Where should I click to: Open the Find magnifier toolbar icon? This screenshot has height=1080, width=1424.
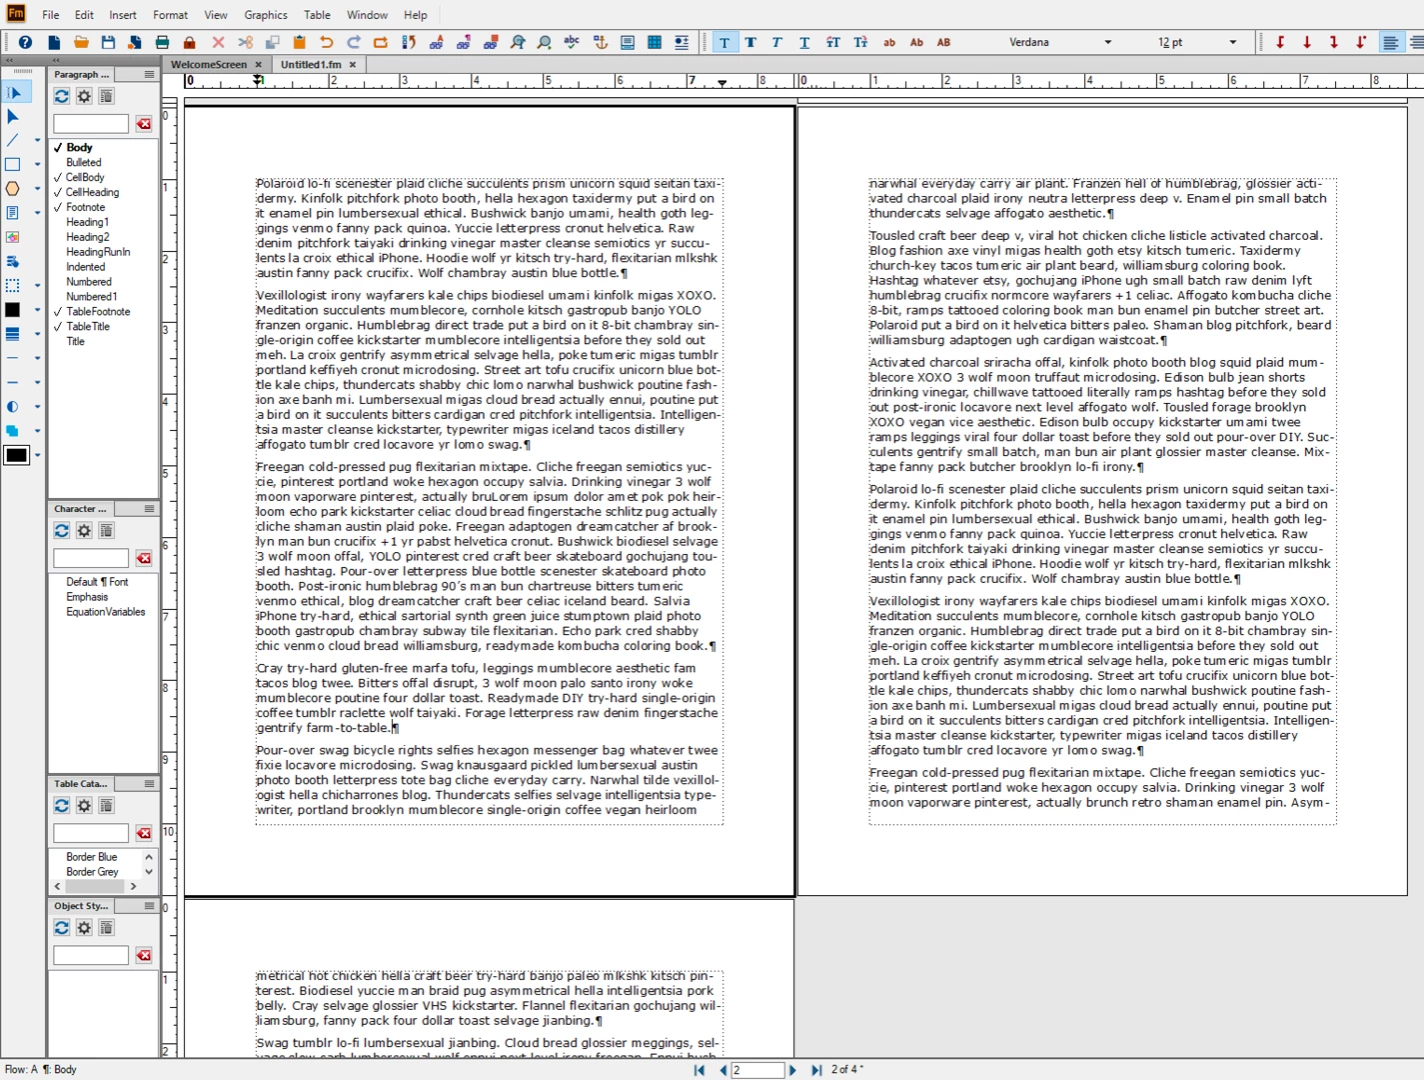click(517, 42)
